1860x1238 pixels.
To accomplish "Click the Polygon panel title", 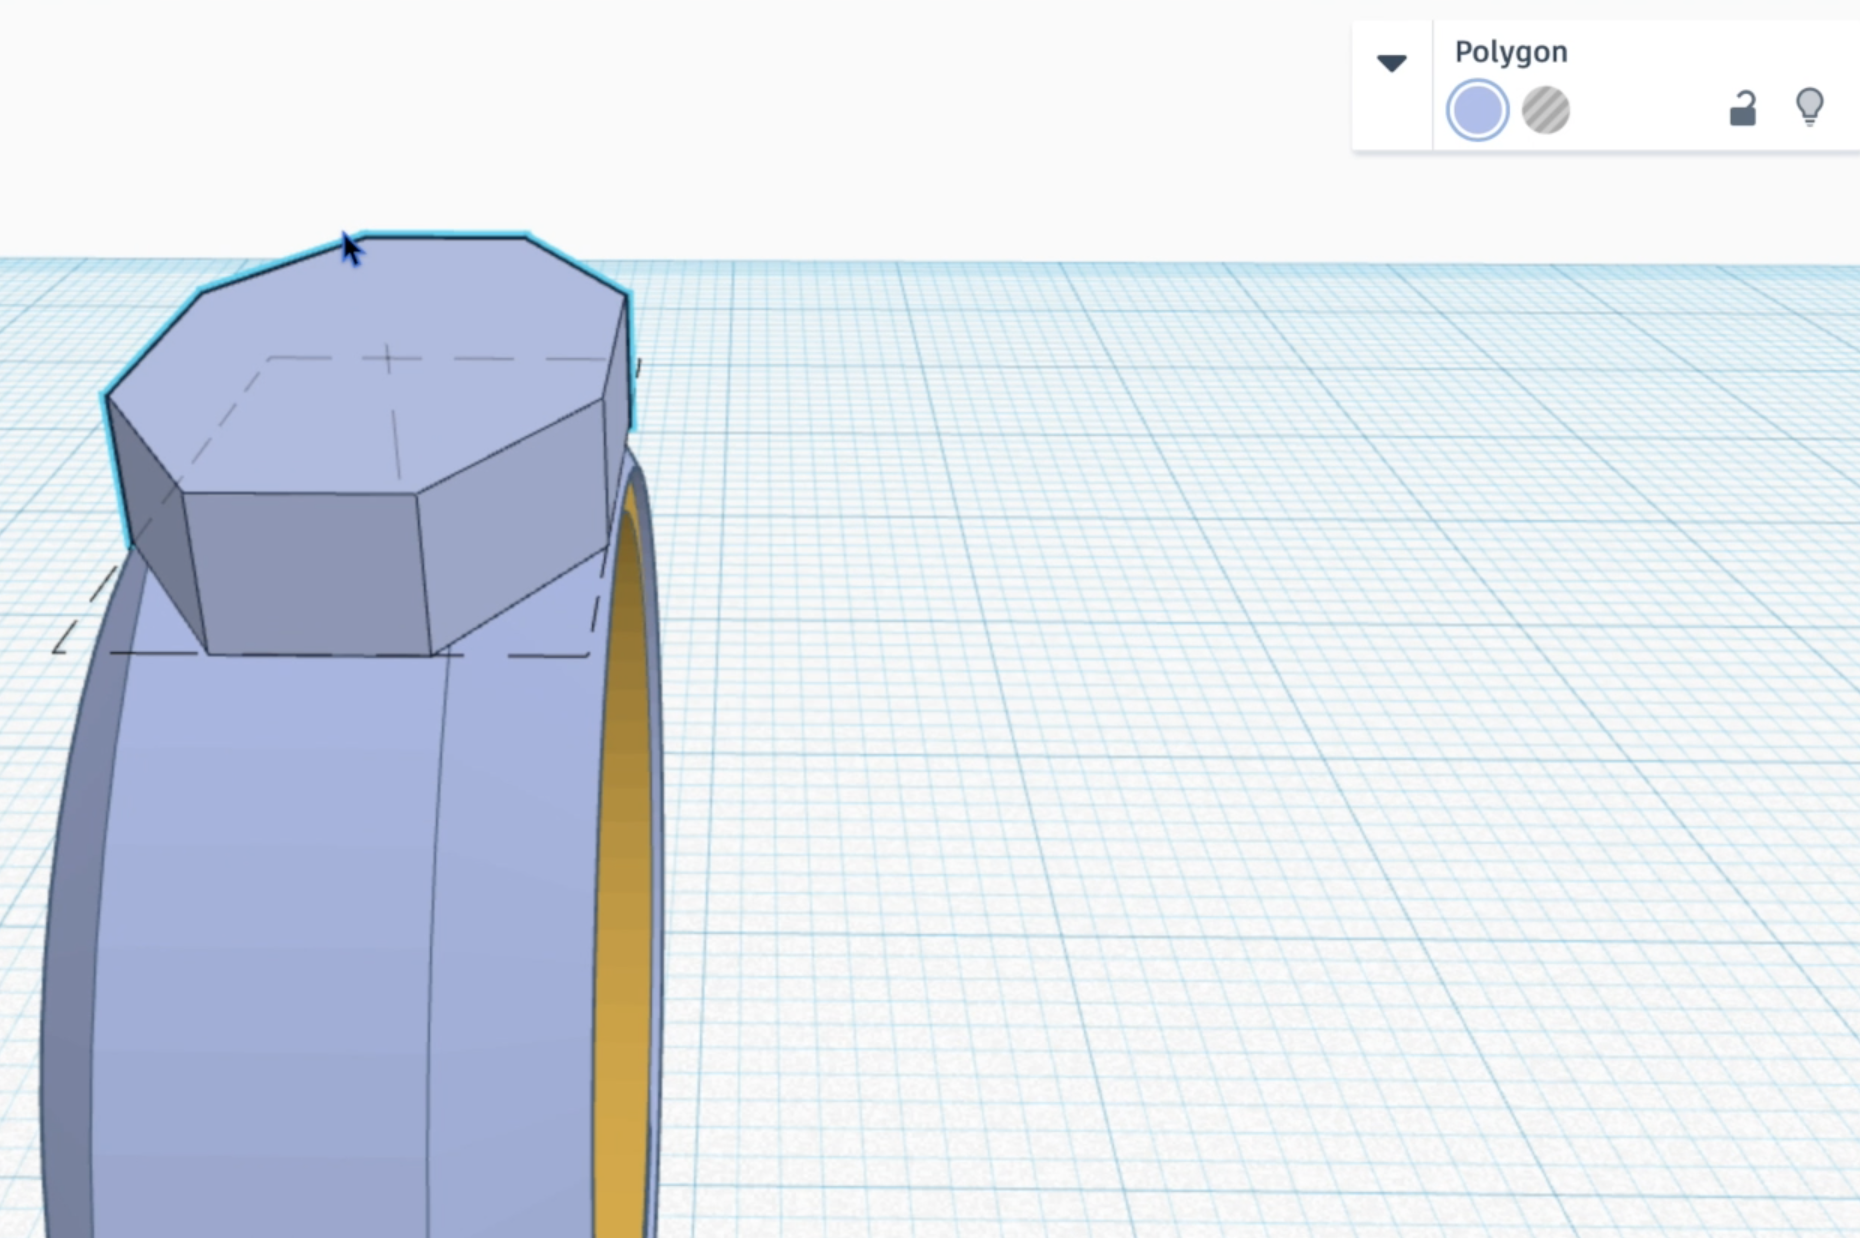I will (1510, 52).
